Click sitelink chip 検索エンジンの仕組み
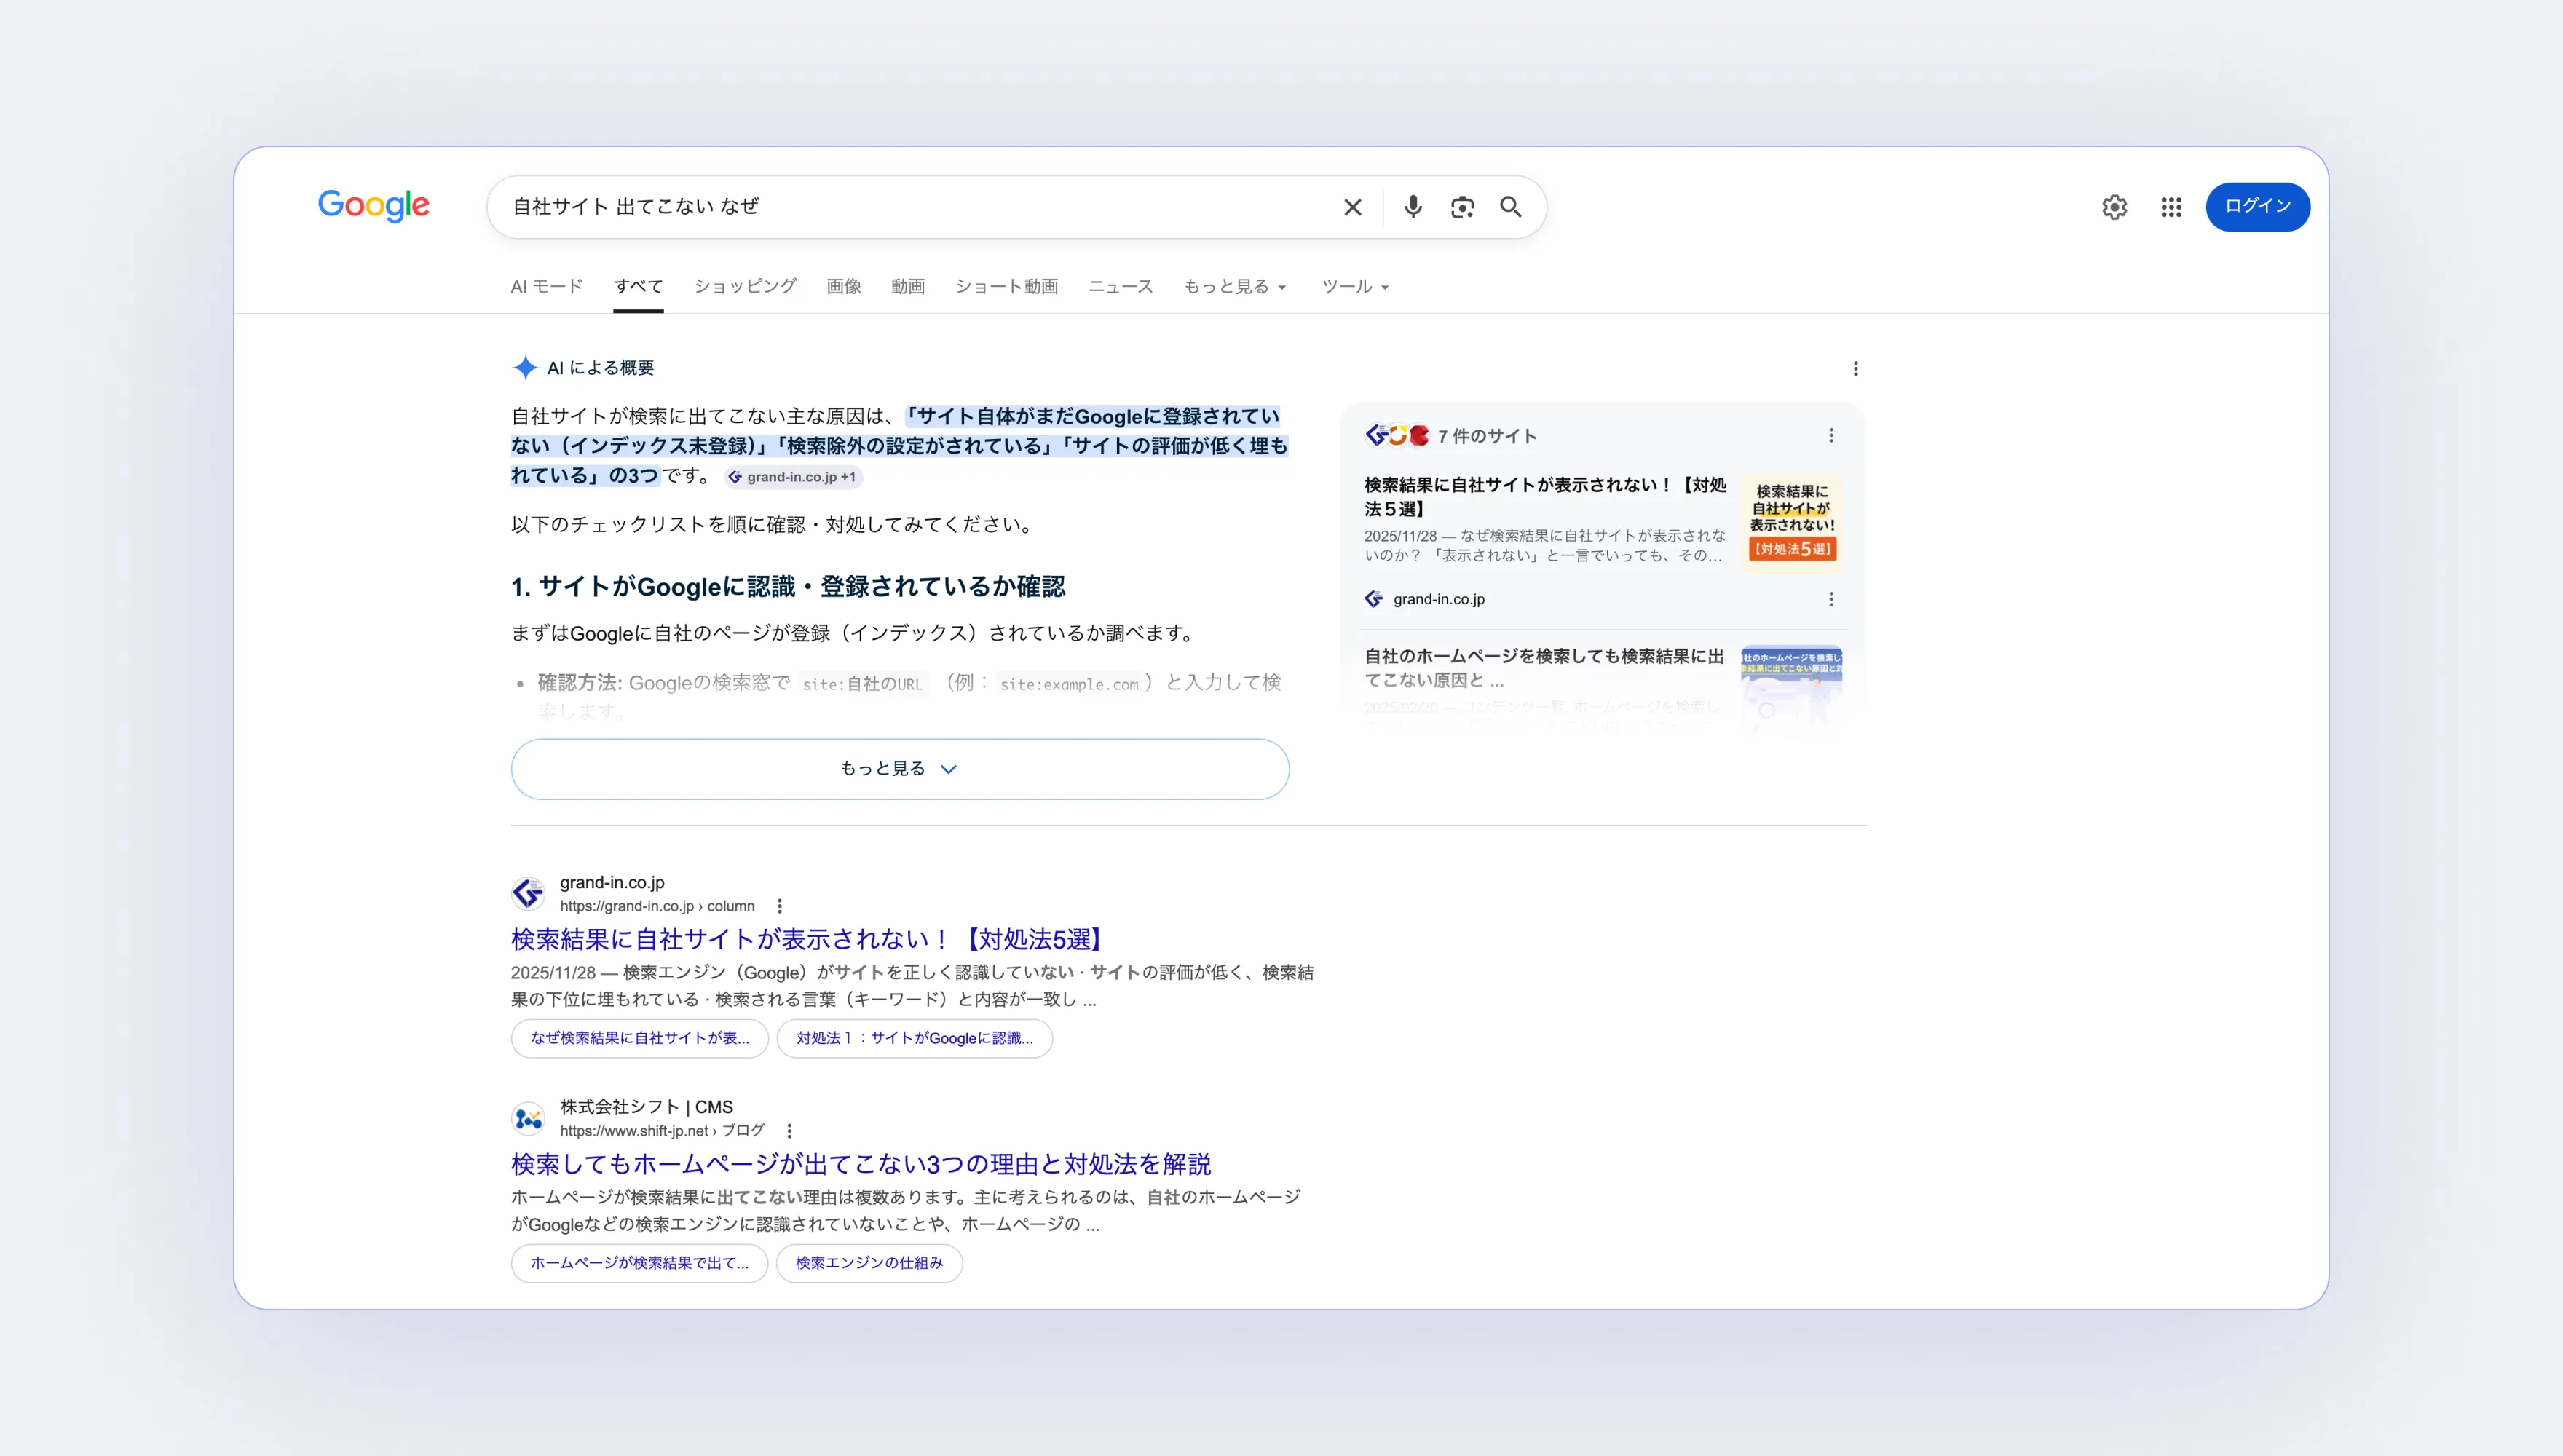This screenshot has width=2563, height=1456. click(x=869, y=1264)
